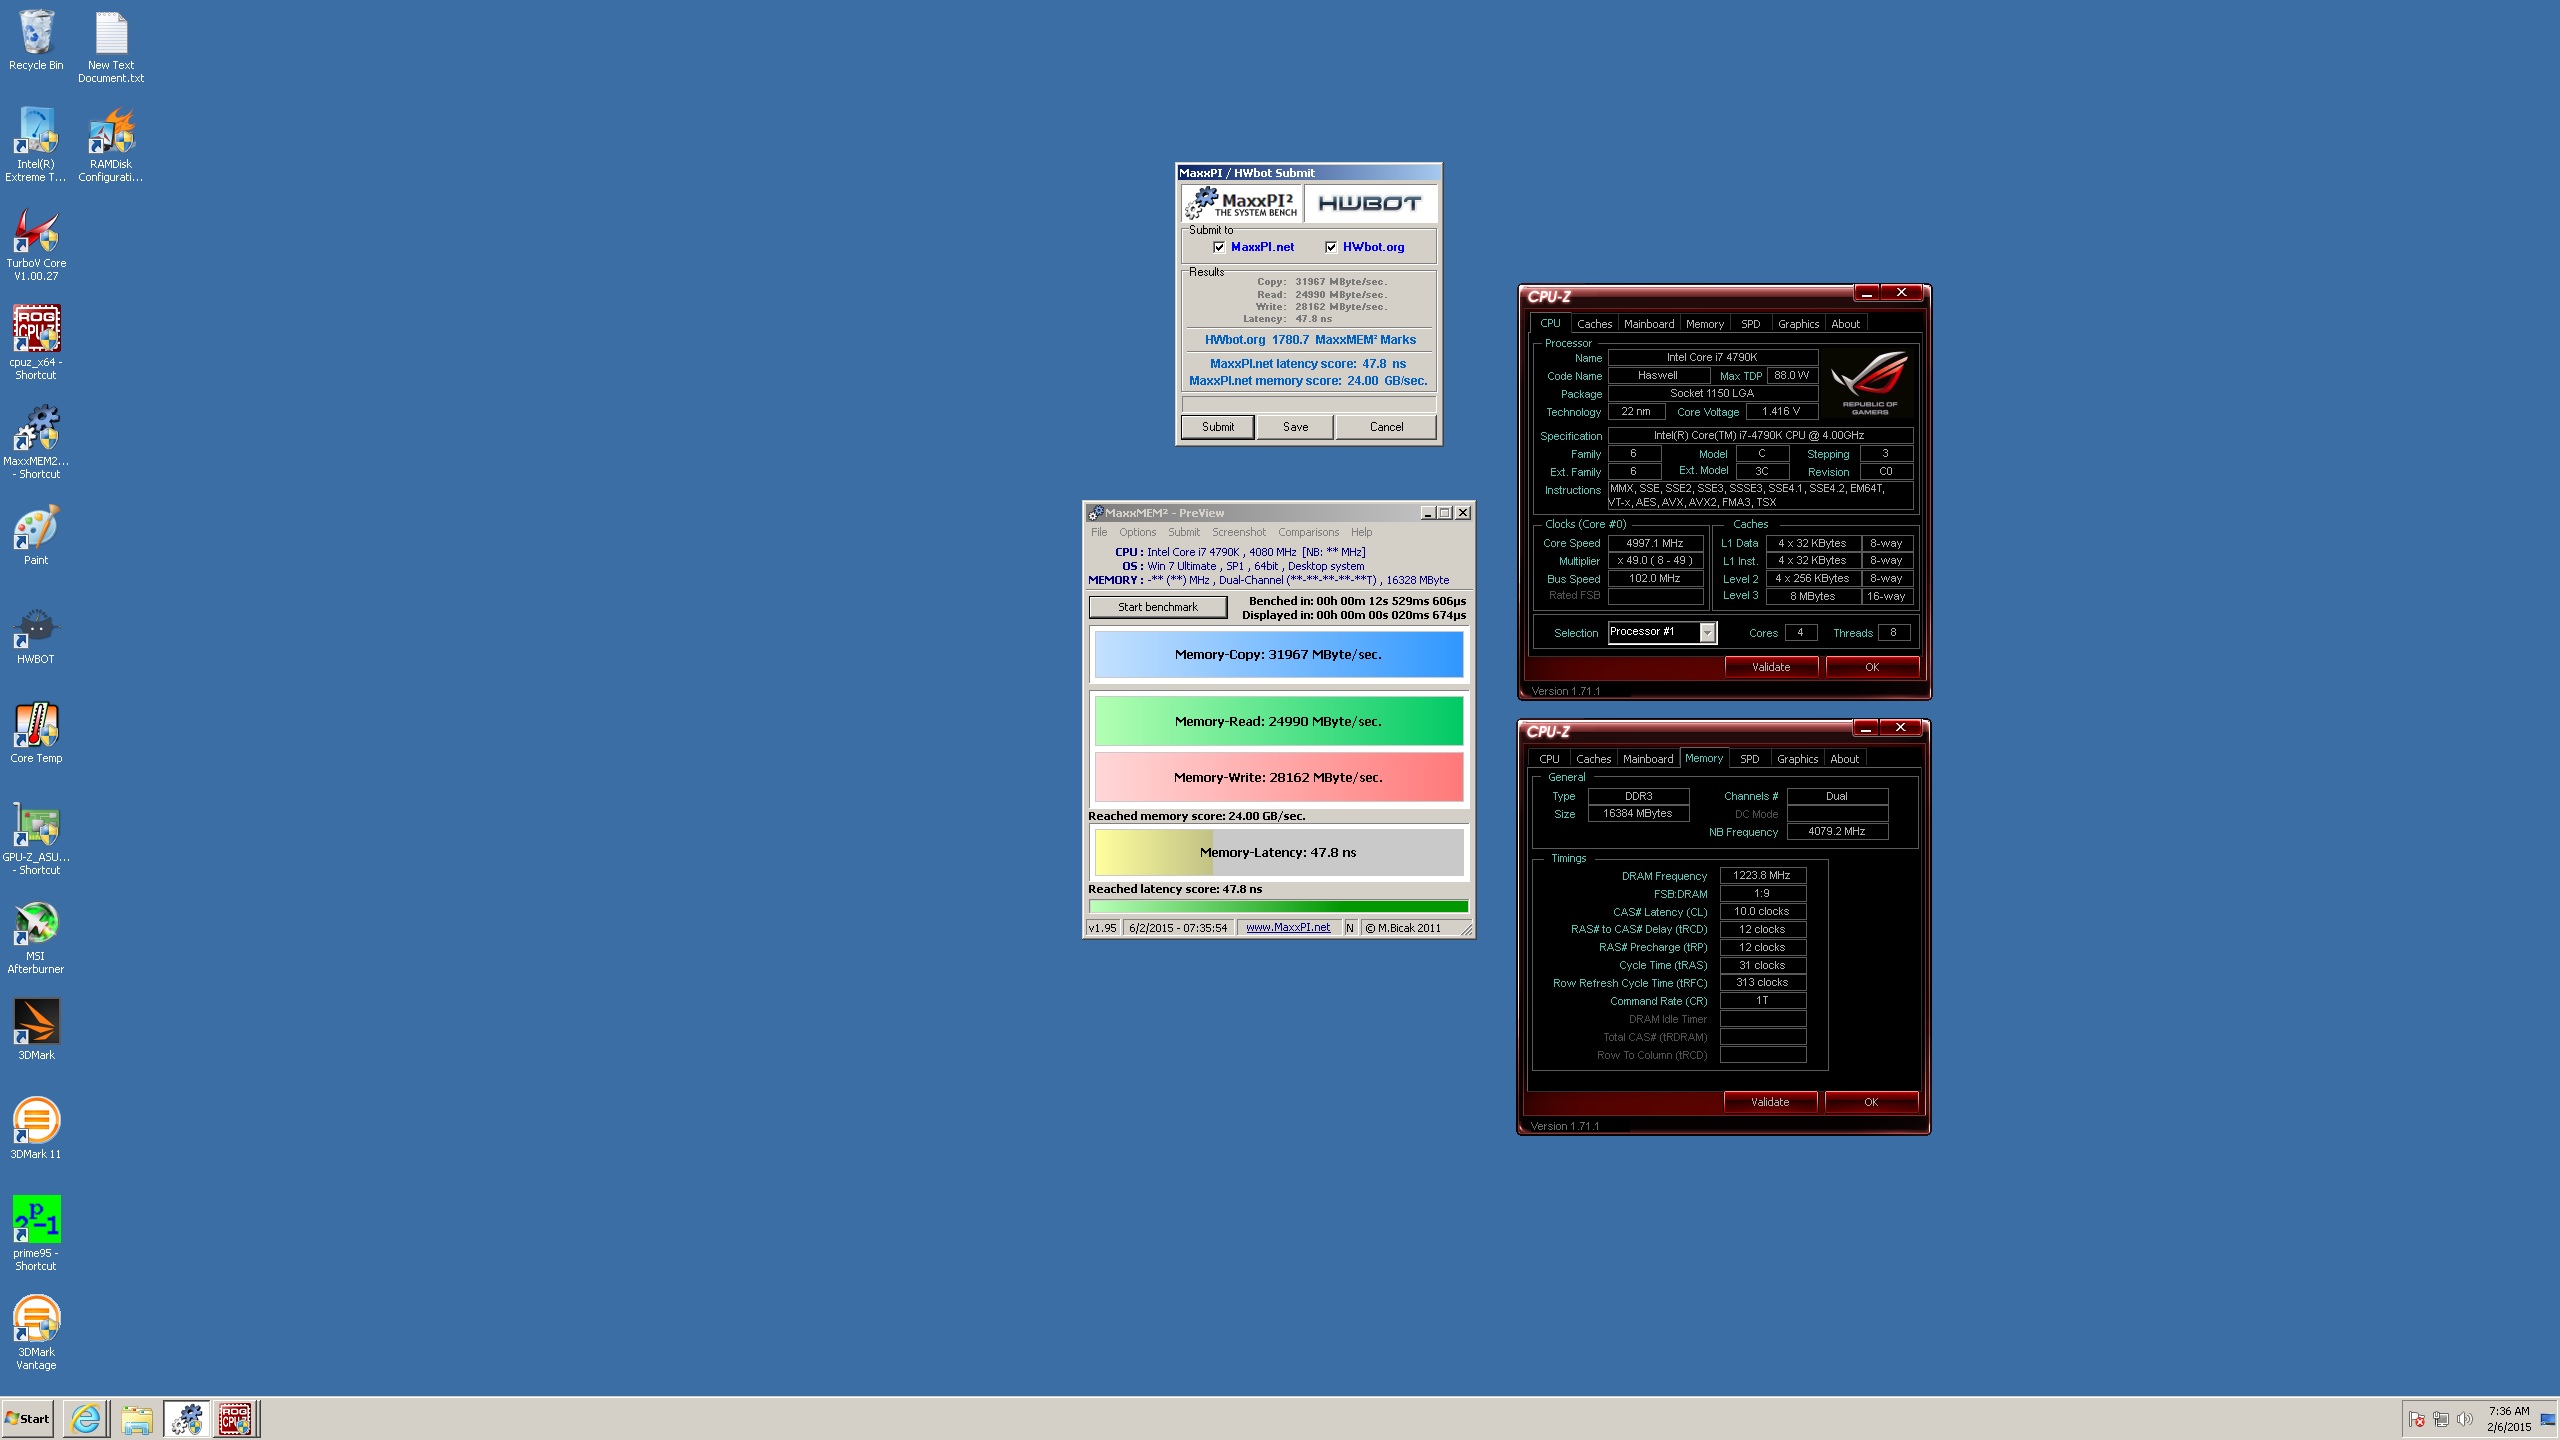Open Screenshot menu in MaxxMEM²
This screenshot has height=1440, width=2560.
click(x=1239, y=532)
